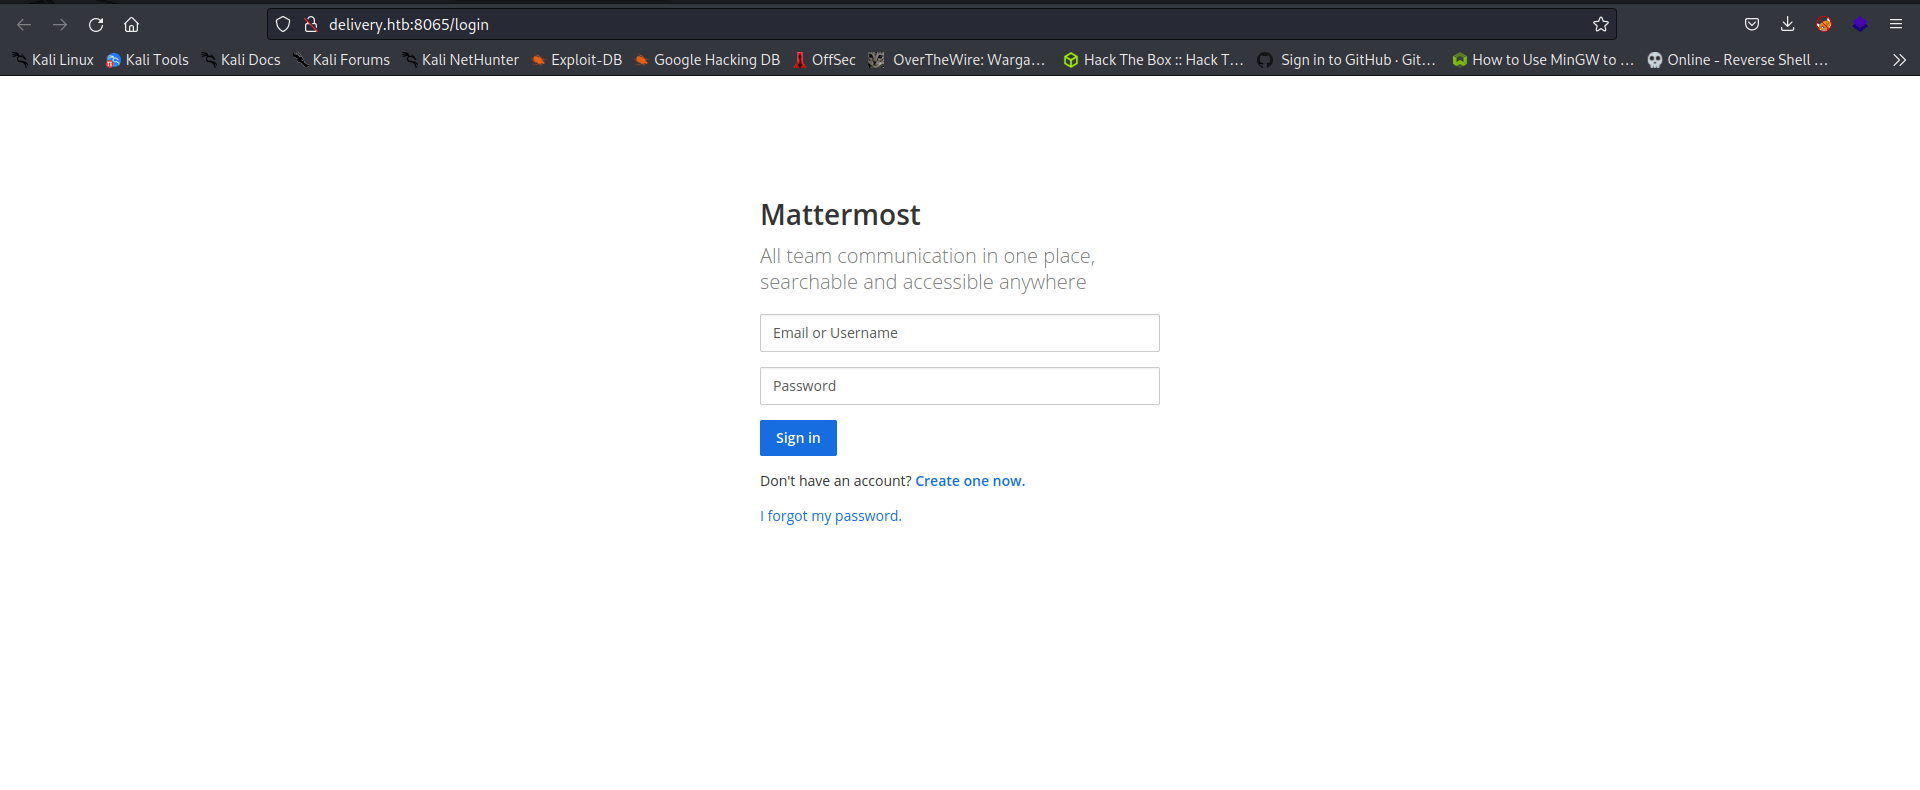This screenshot has height=790, width=1920.
Task: Open the Kali NetHunter bookmark
Action: pos(461,60)
